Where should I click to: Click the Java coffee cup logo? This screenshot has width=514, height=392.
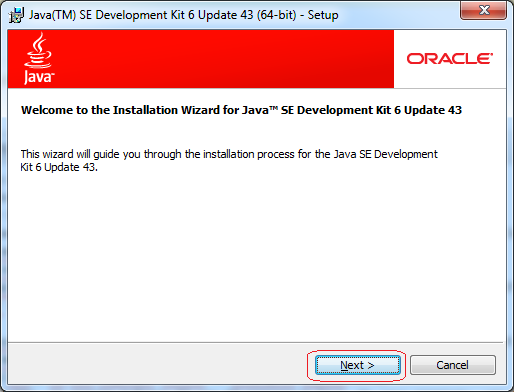point(39,58)
